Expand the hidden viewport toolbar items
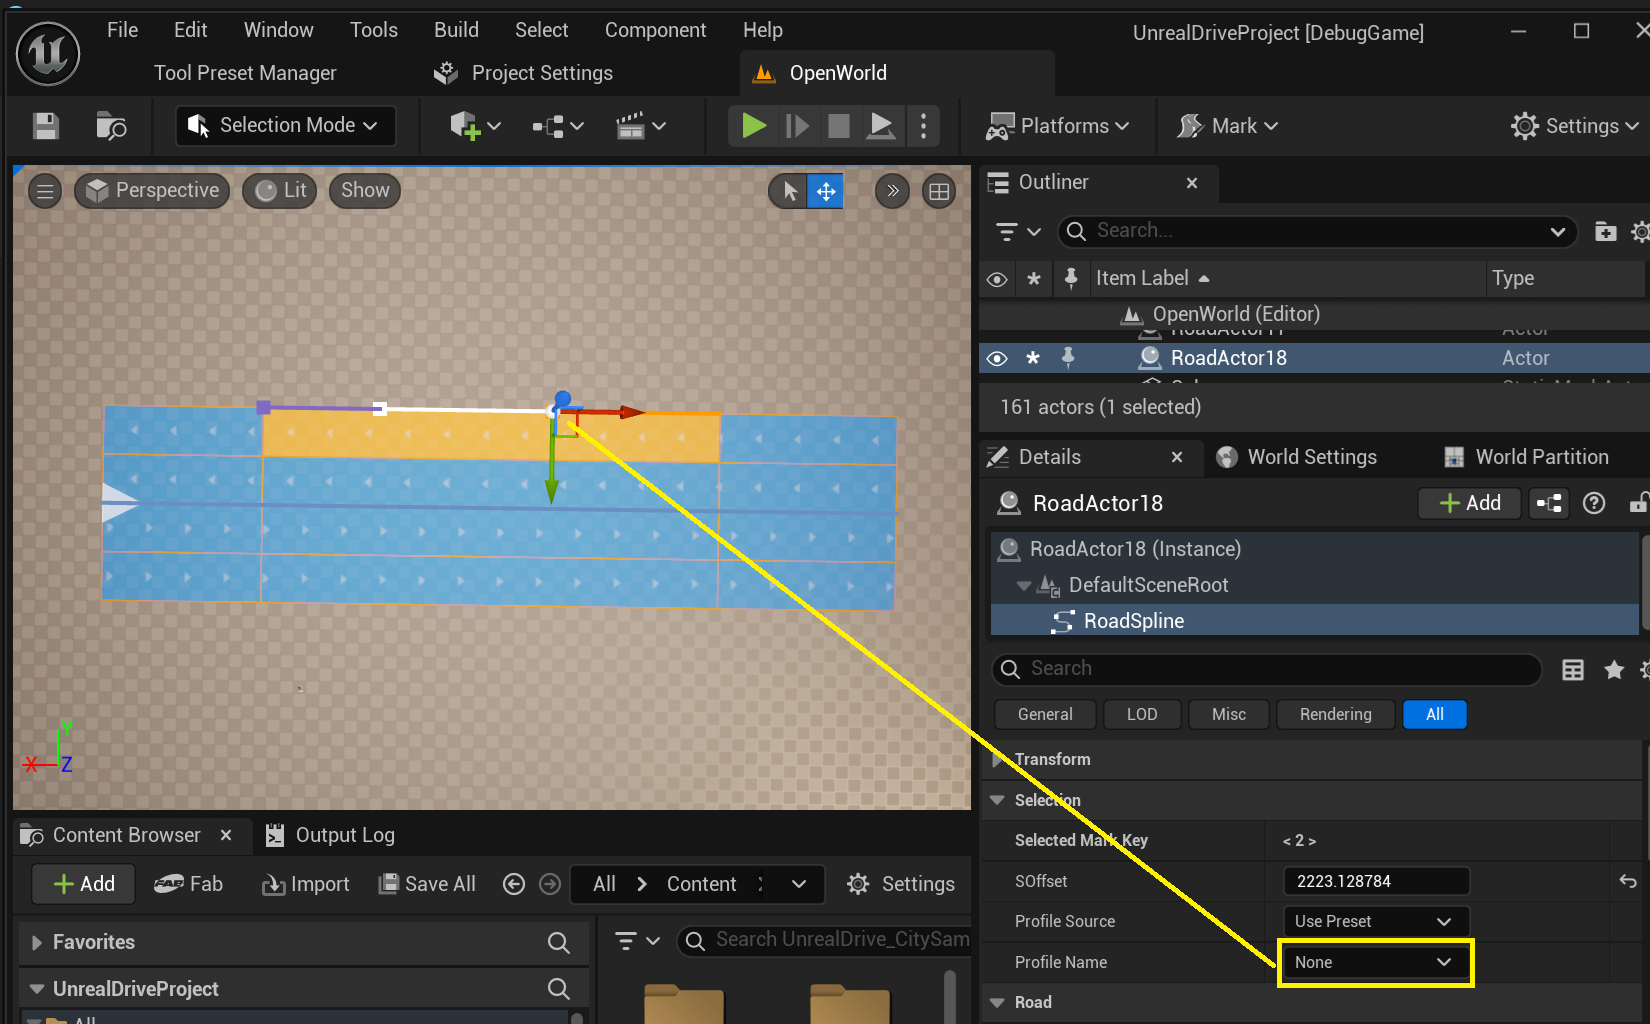 click(x=892, y=191)
